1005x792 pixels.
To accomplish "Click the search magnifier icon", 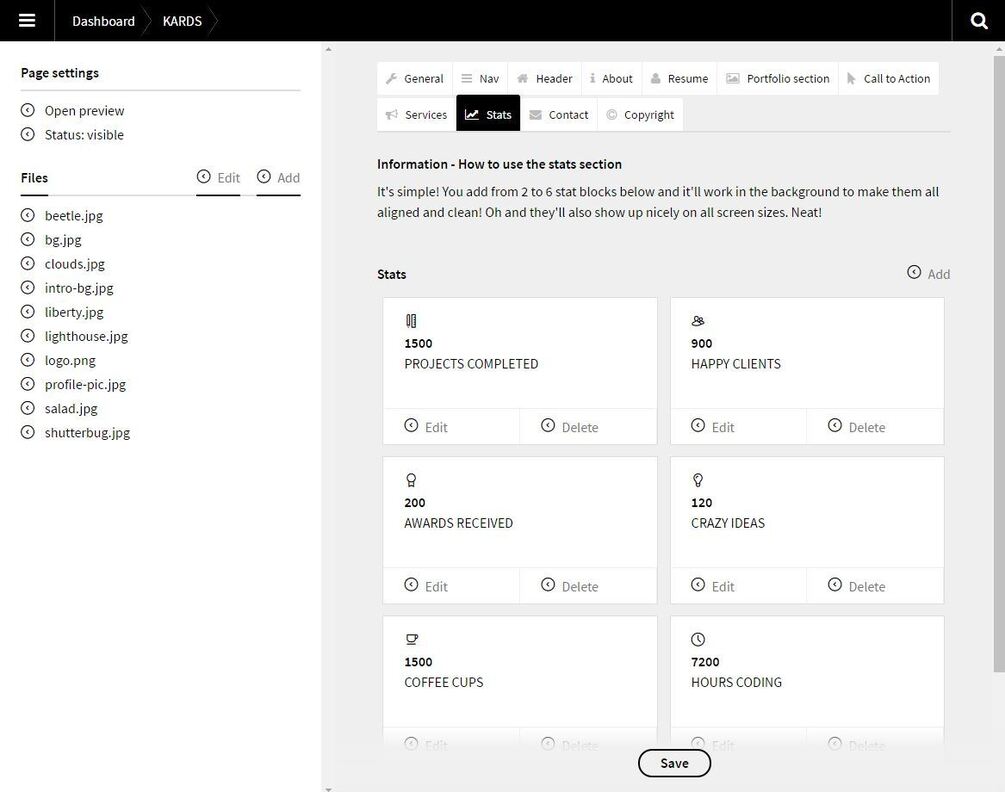I will tap(979, 21).
